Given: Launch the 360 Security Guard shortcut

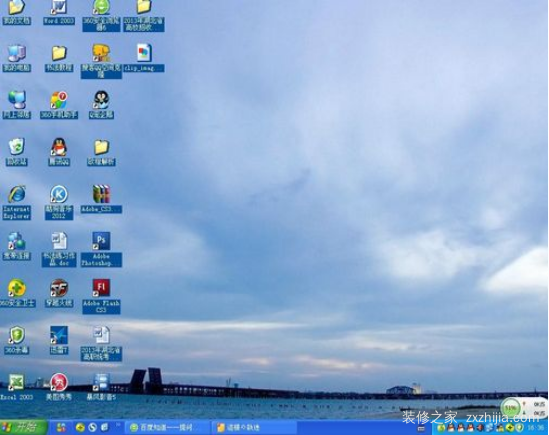Looking at the screenshot, I should click(x=17, y=293).
